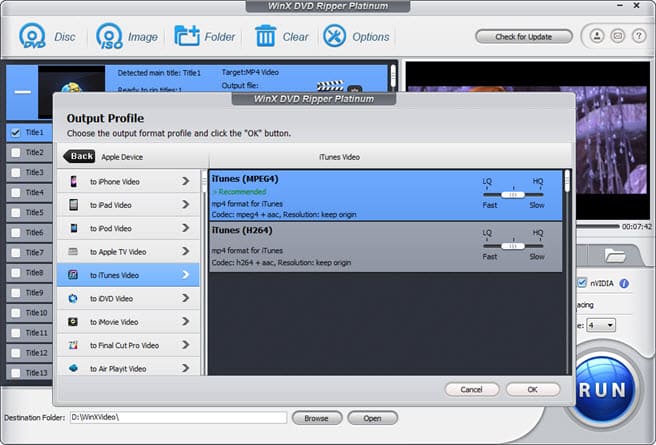Load an ISO image file

tap(110, 36)
